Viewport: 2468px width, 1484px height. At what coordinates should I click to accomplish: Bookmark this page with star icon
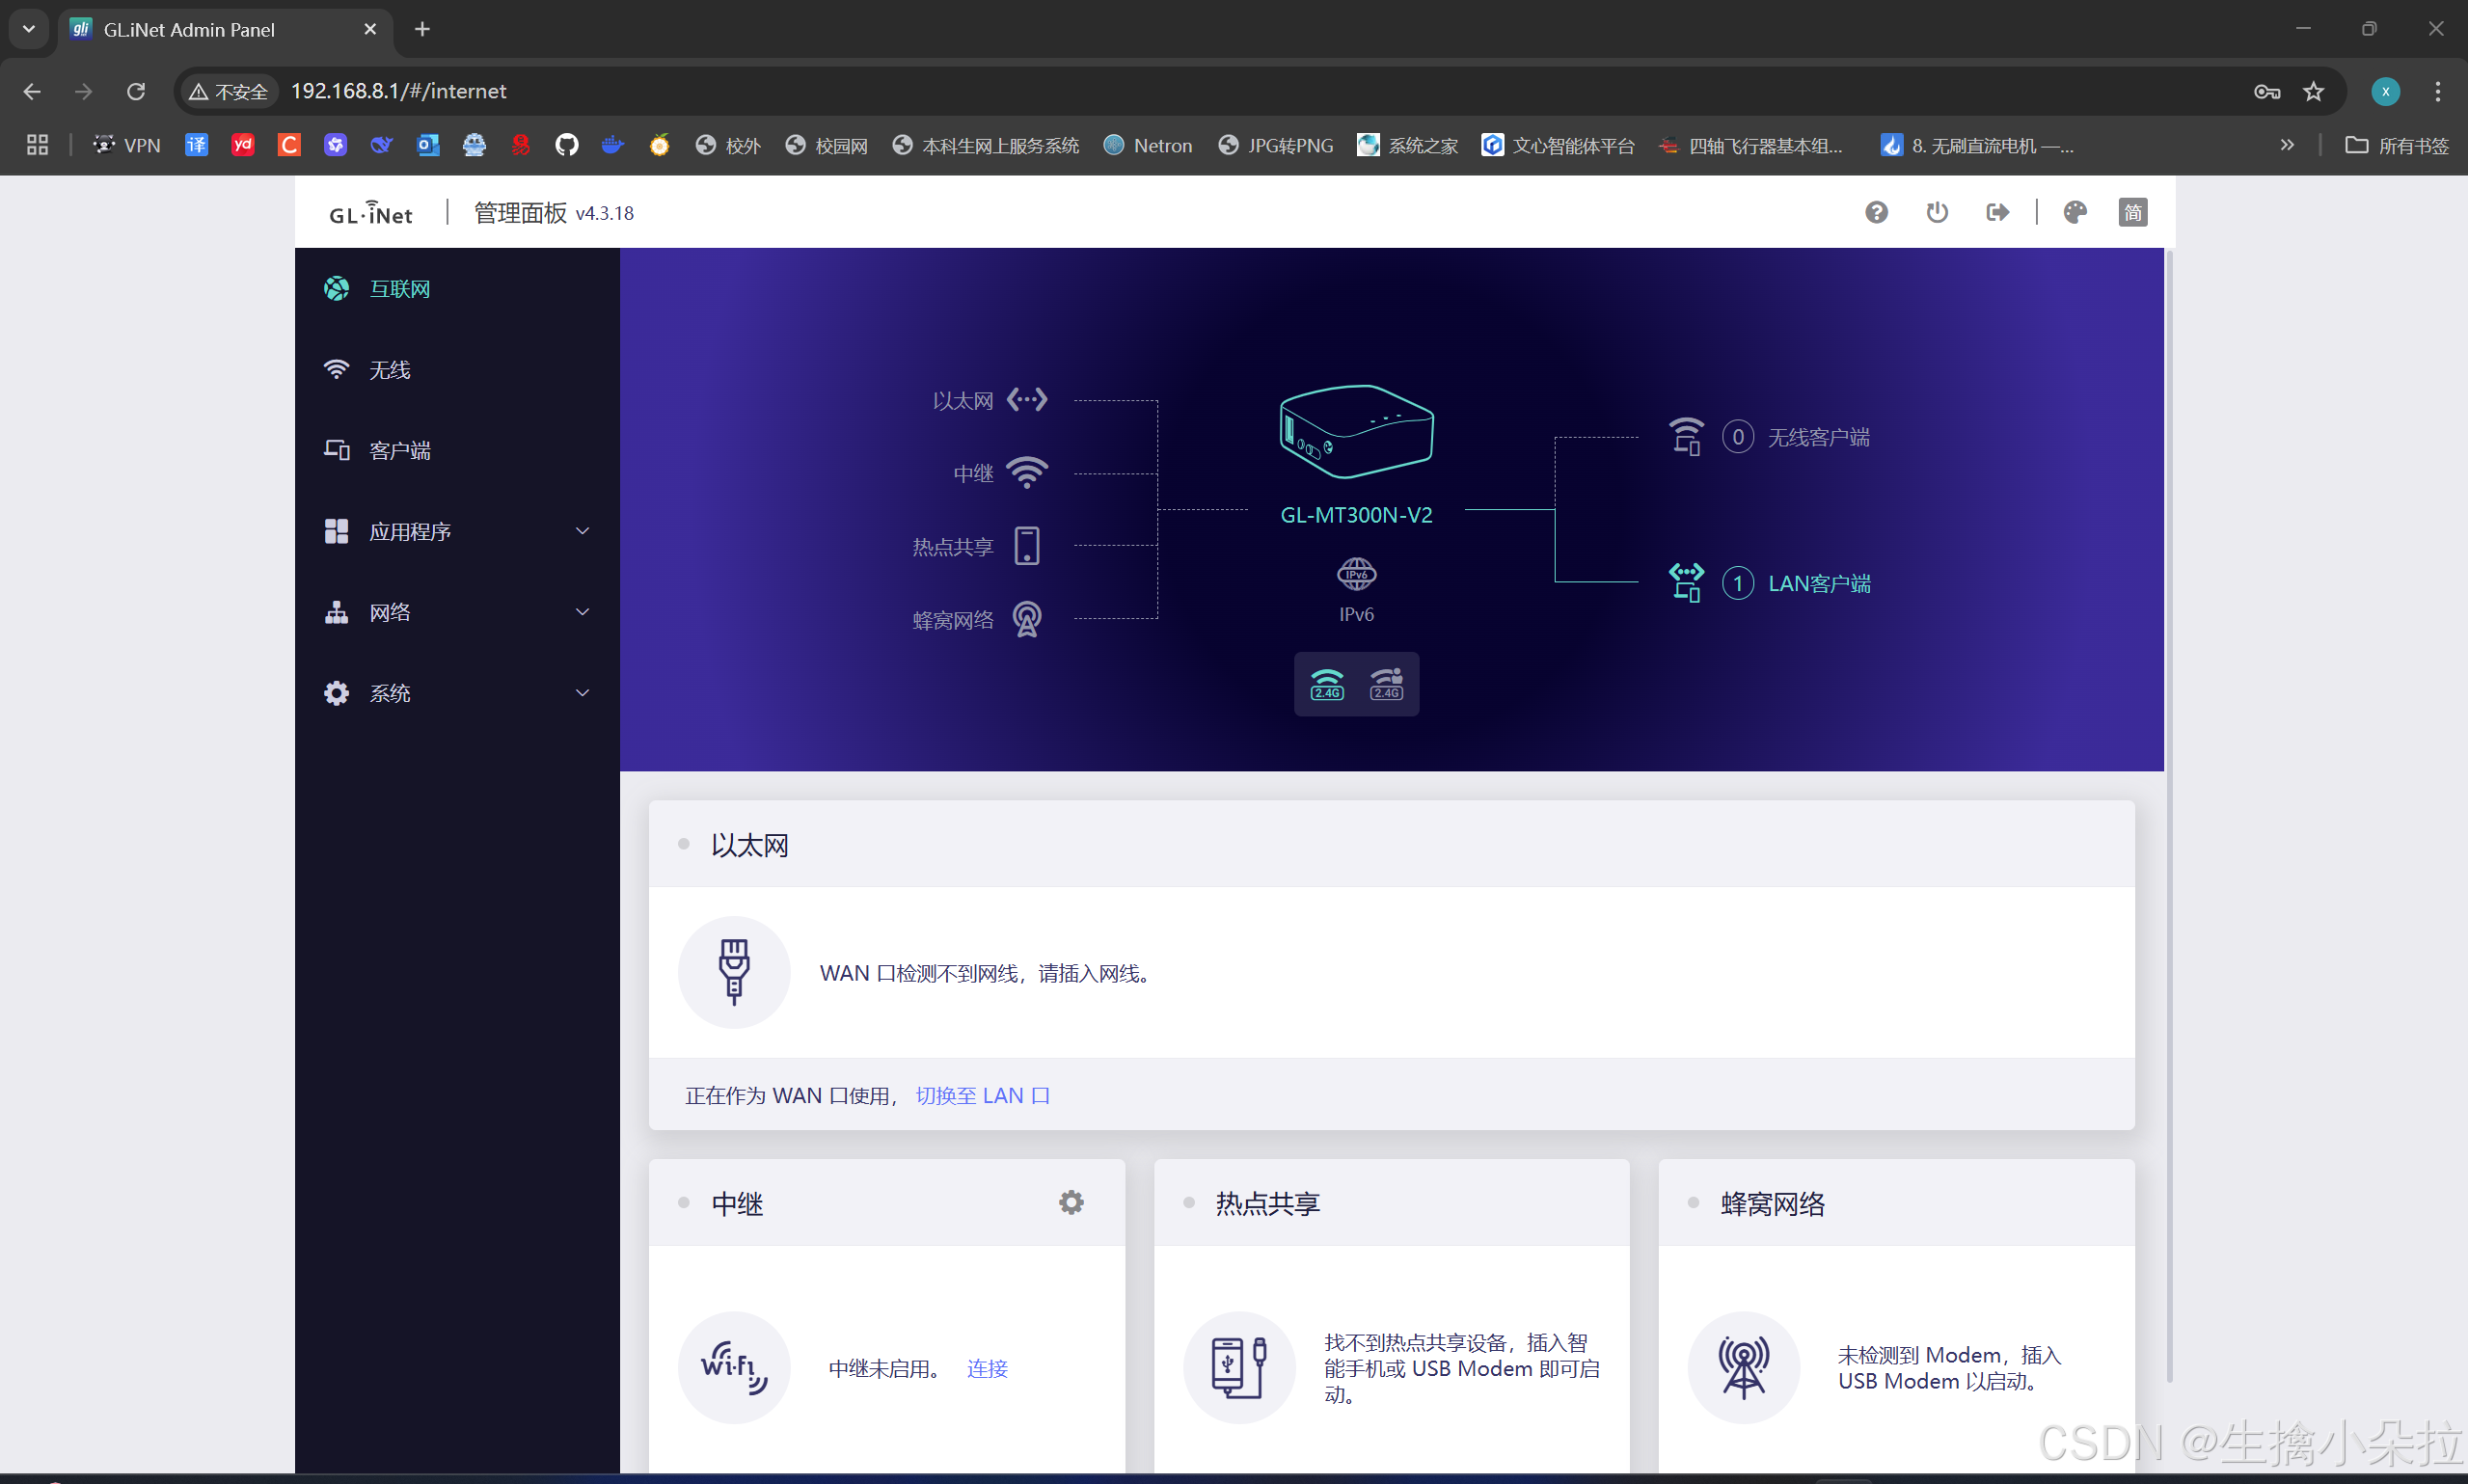tap(2313, 91)
